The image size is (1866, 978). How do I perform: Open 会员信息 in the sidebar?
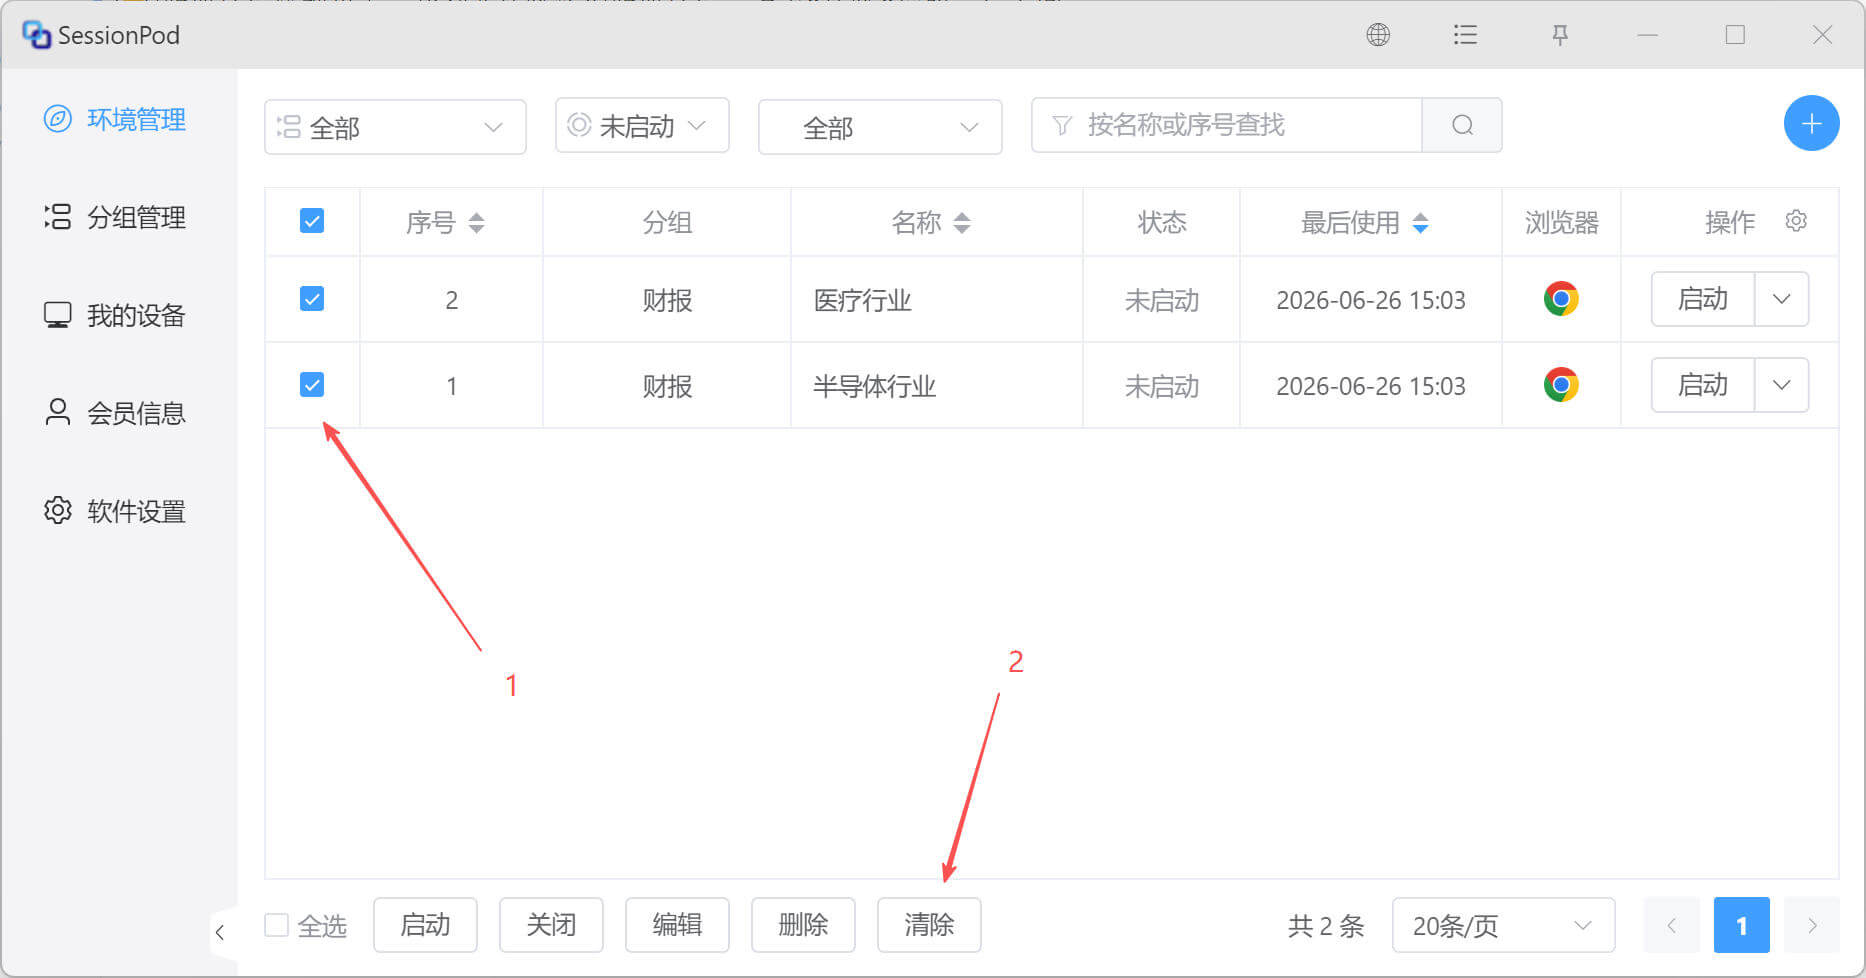click(x=115, y=413)
